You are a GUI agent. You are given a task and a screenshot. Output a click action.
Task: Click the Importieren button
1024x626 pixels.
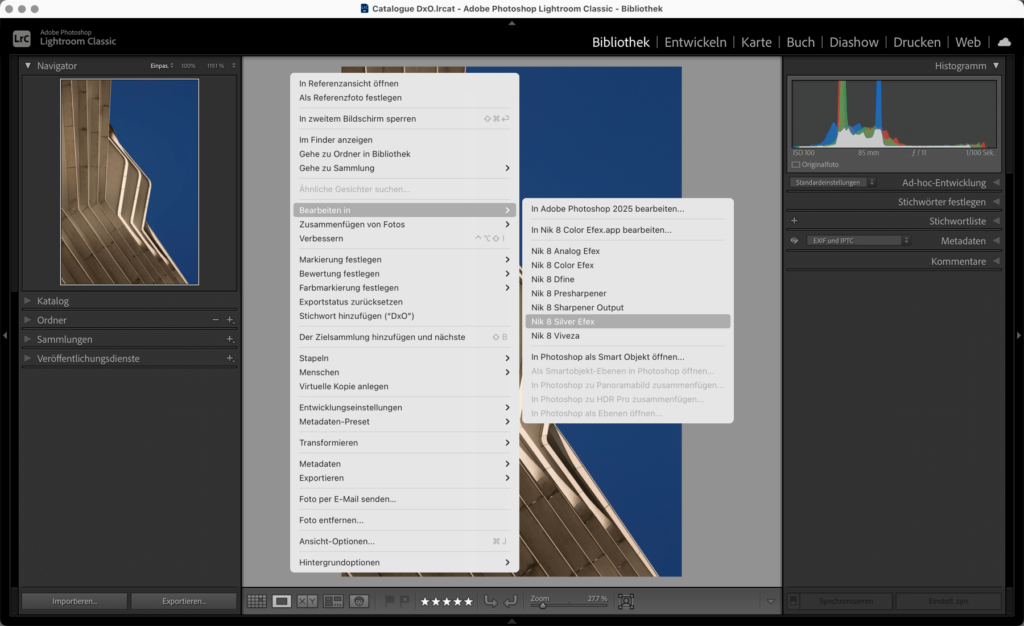pyautogui.click(x=74, y=601)
